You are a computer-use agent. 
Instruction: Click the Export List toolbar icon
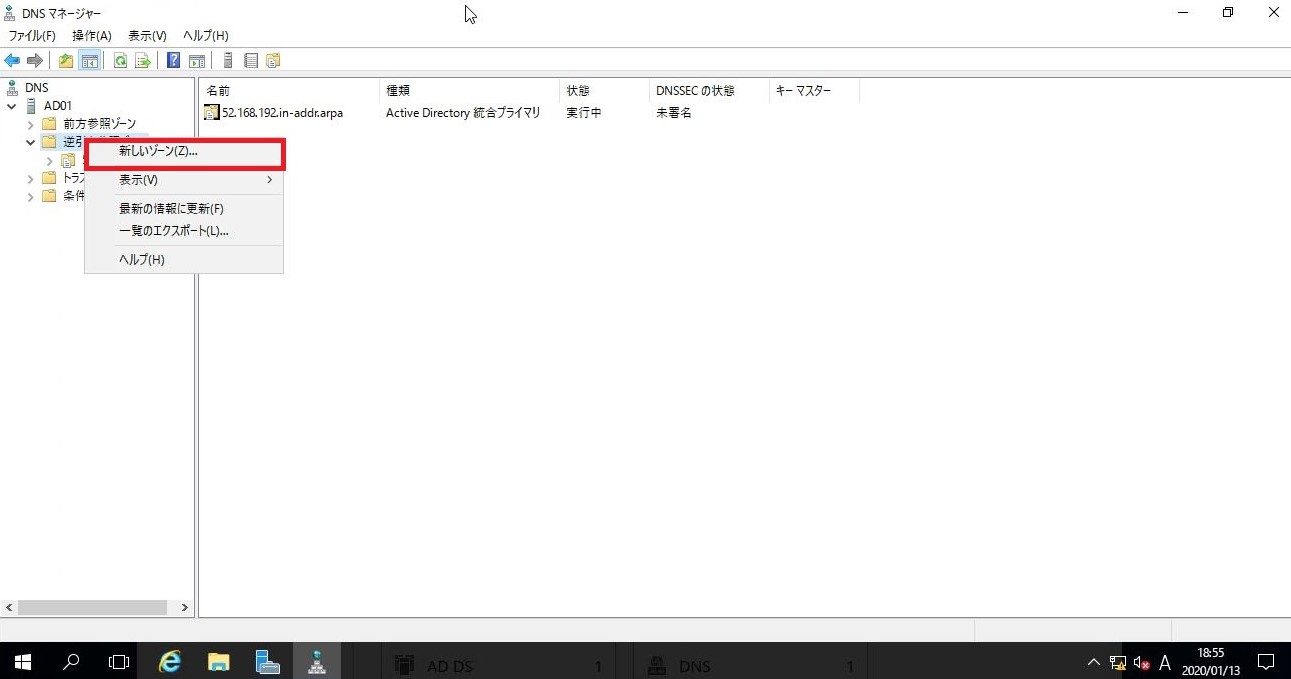[x=143, y=61]
